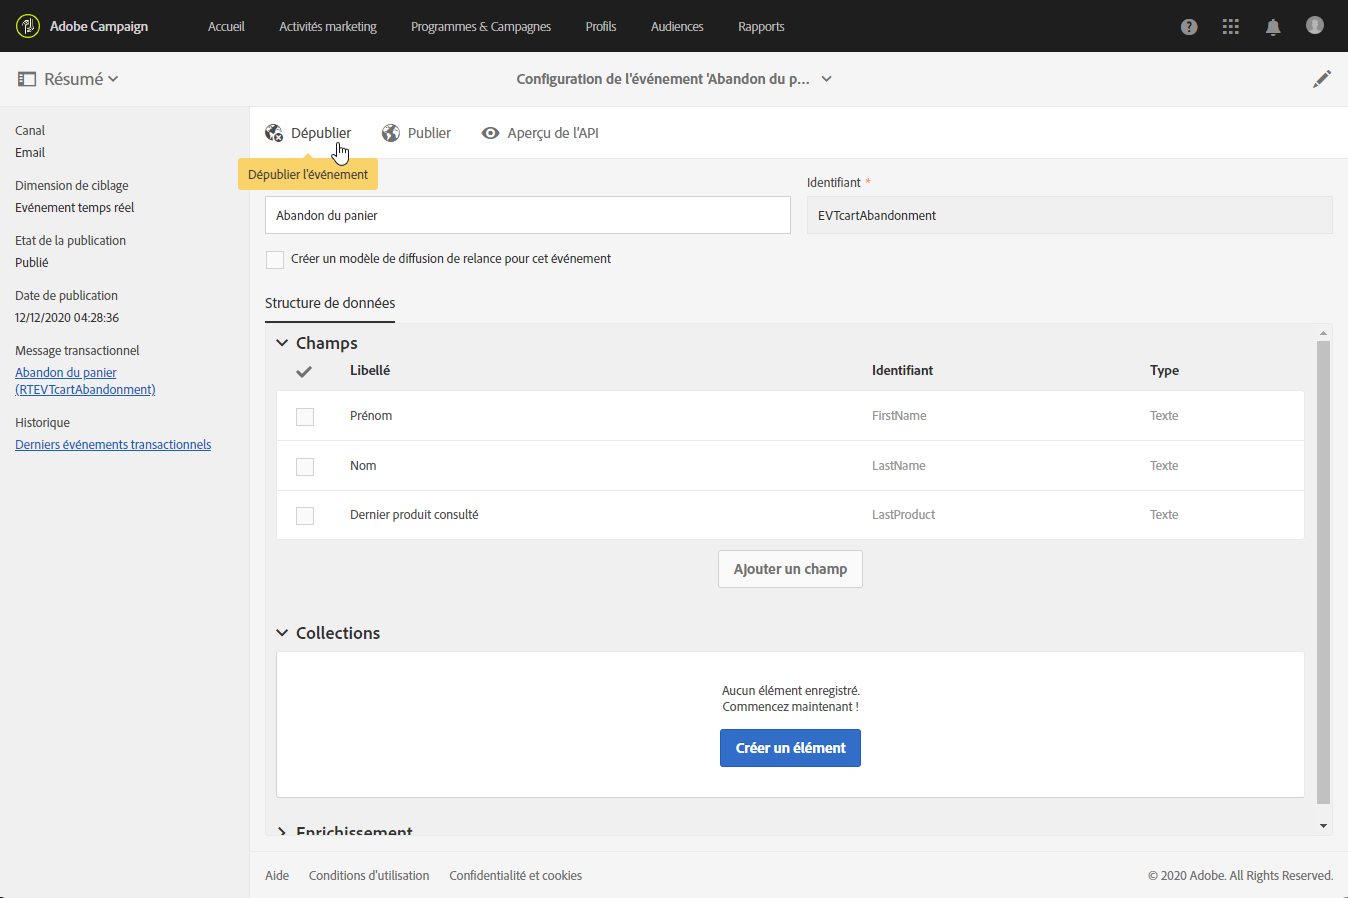Check the Prénom field checkbox
Image resolution: width=1348 pixels, height=898 pixels.
pyautogui.click(x=305, y=416)
